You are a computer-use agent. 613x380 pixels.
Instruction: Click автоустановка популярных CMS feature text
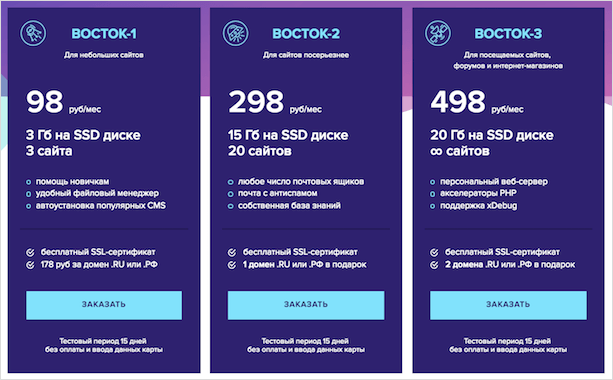(101, 206)
